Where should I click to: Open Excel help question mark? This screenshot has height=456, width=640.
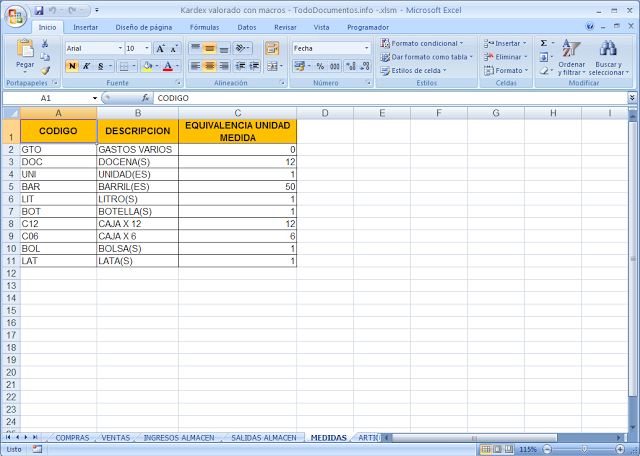point(589,27)
